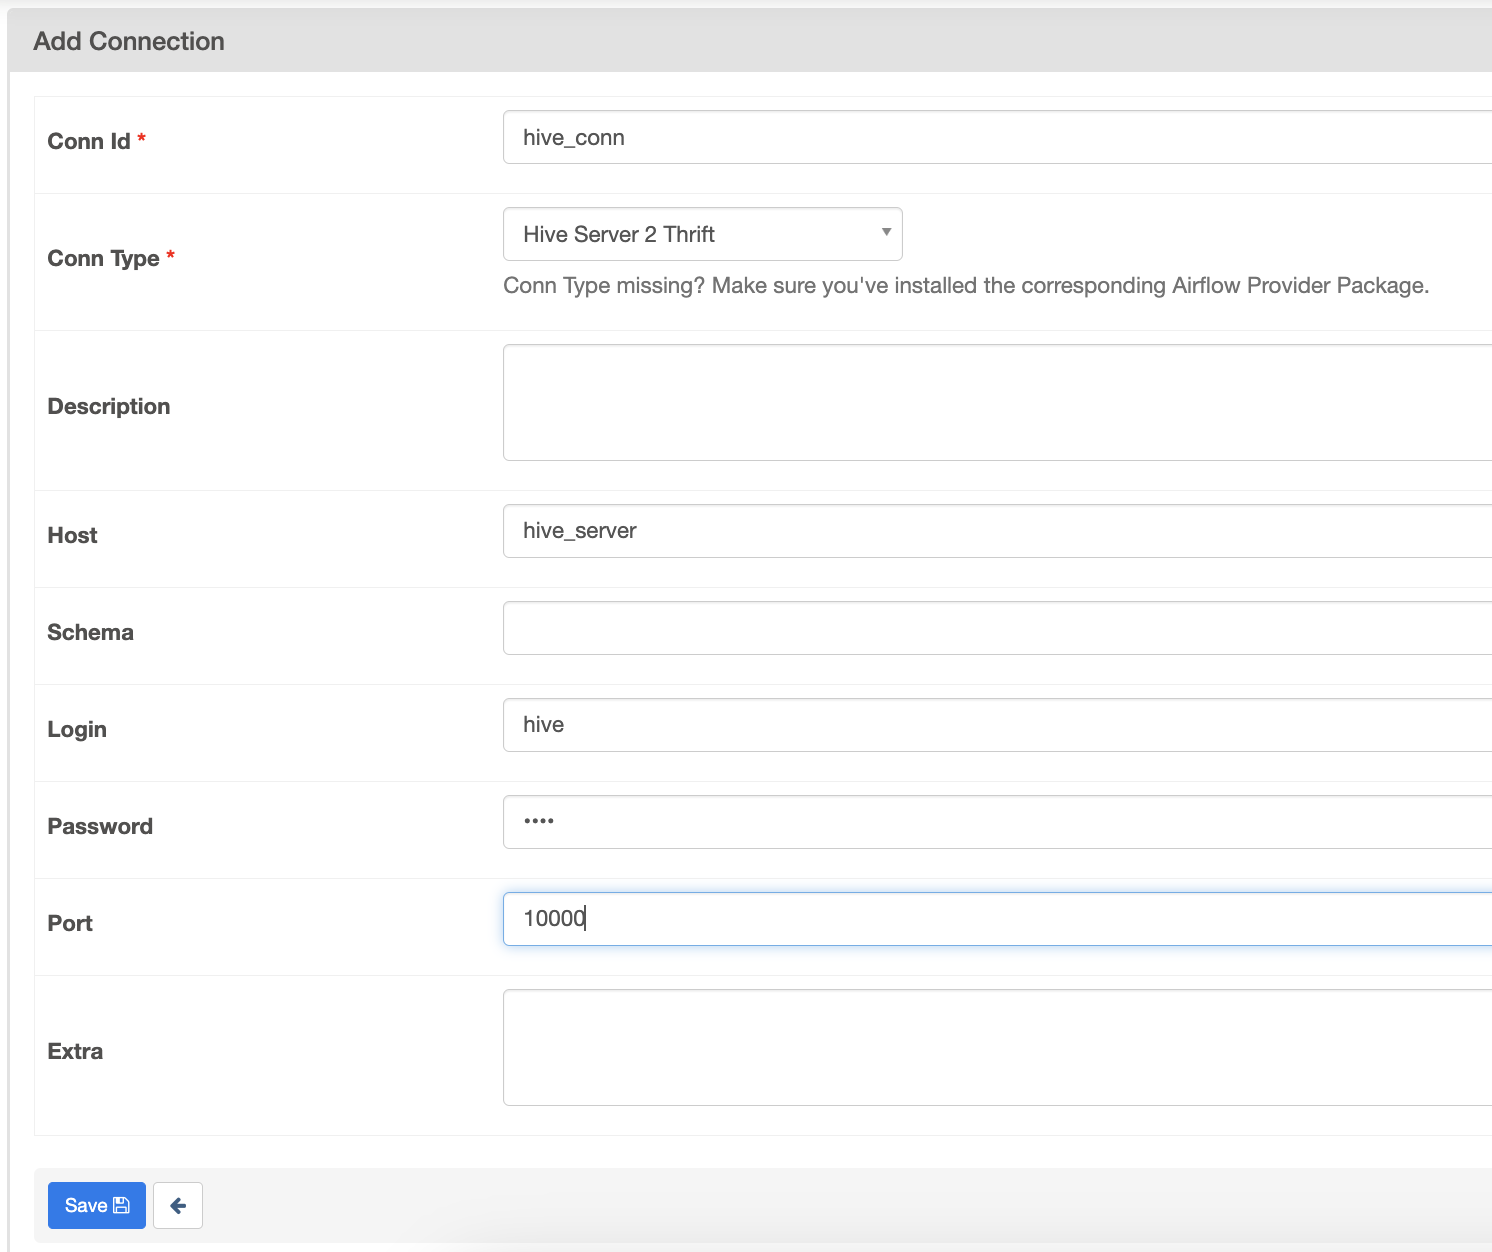Click the Port field showing 10000
Image resolution: width=1492 pixels, height=1252 pixels.
click(997, 919)
